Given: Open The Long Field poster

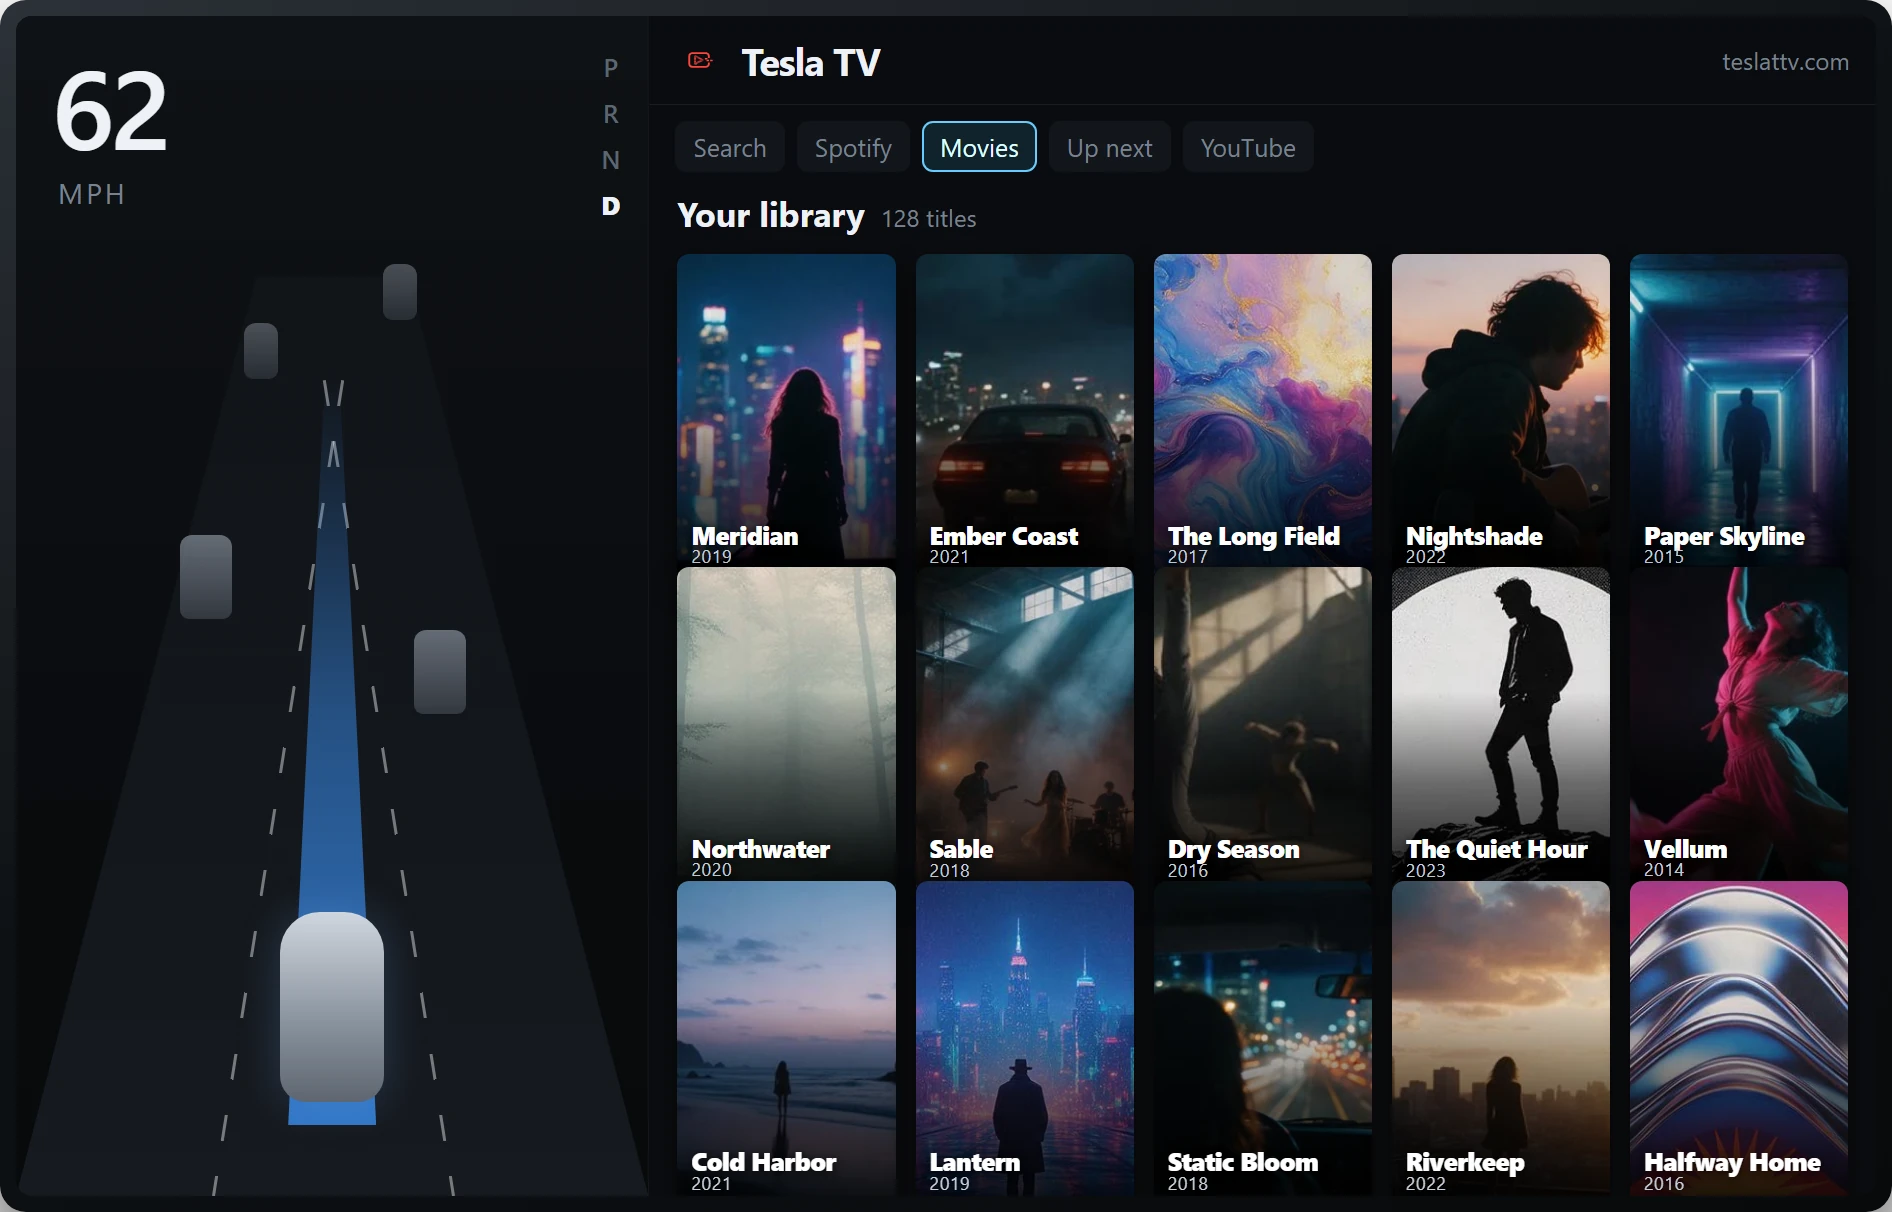Looking at the screenshot, I should tap(1263, 411).
